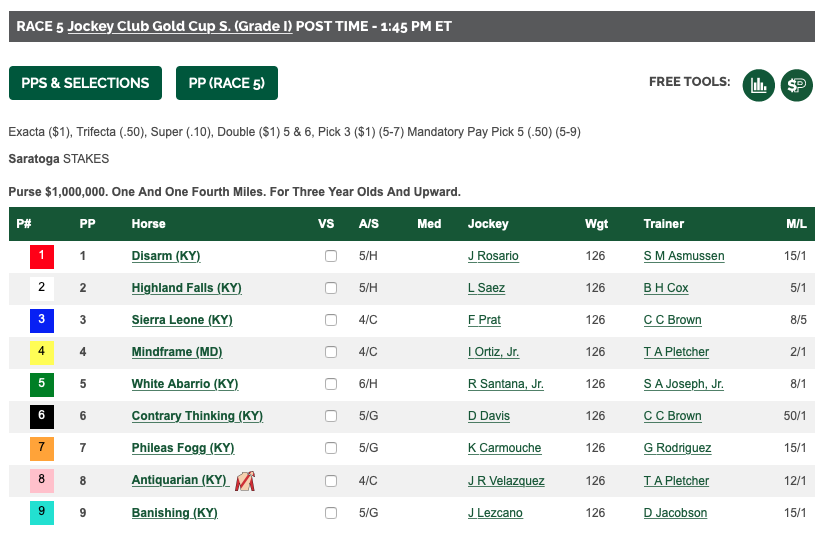Click the Horse column header

click(148, 224)
